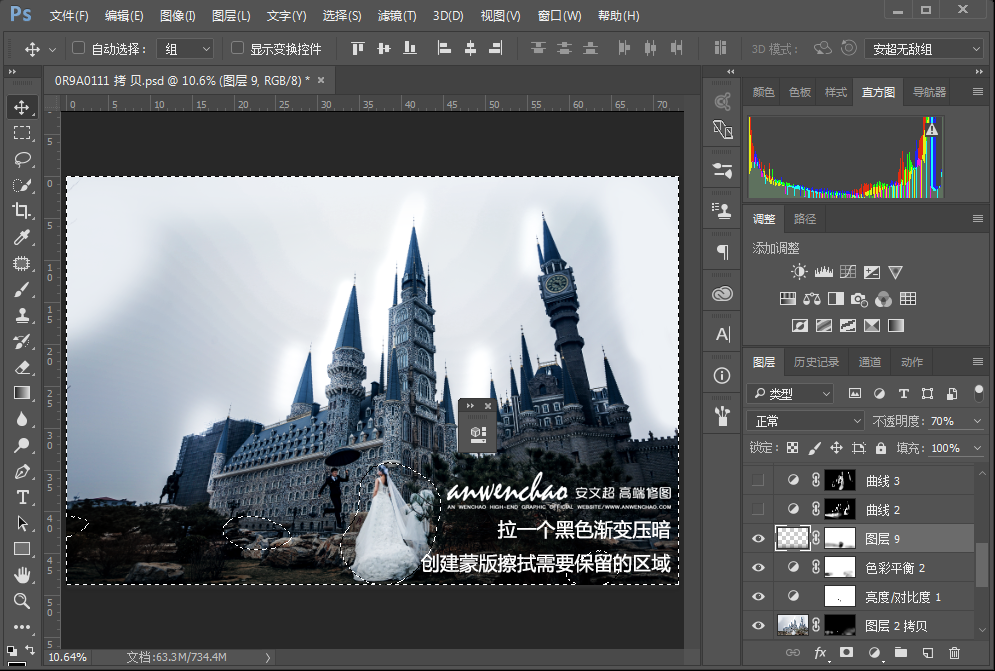Hide the 图层 9 layer
The width and height of the screenshot is (995, 671).
point(758,538)
